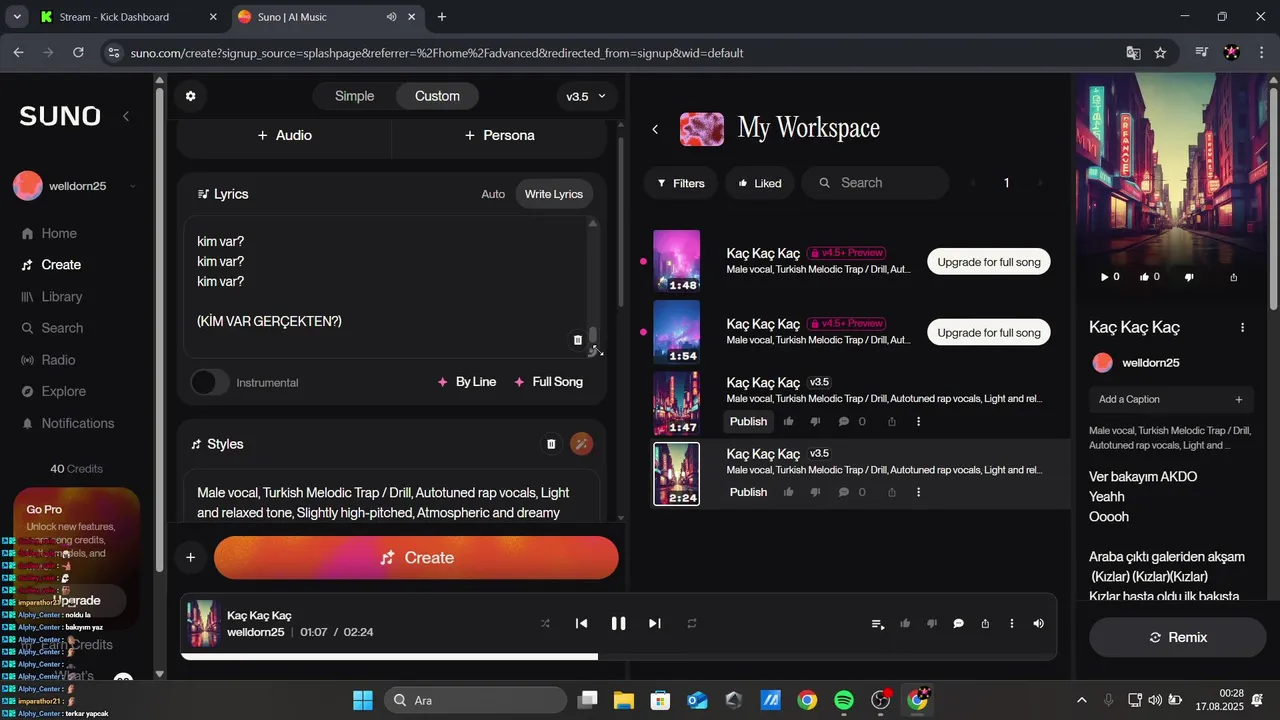This screenshot has height=720, width=1280.
Task: Open more options in the player bar
Action: [x=1012, y=623]
